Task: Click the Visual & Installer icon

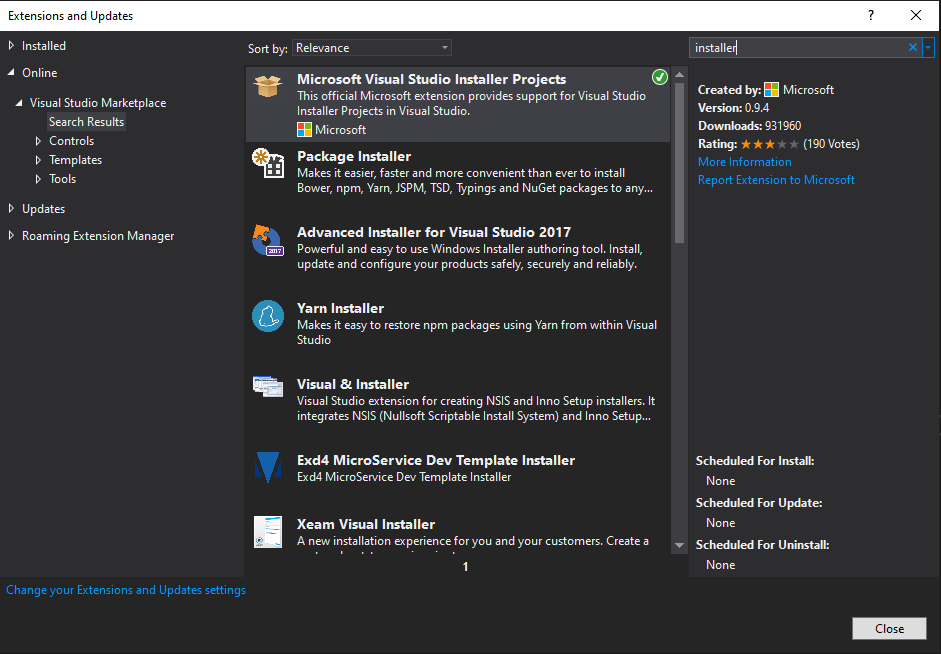Action: point(268,386)
